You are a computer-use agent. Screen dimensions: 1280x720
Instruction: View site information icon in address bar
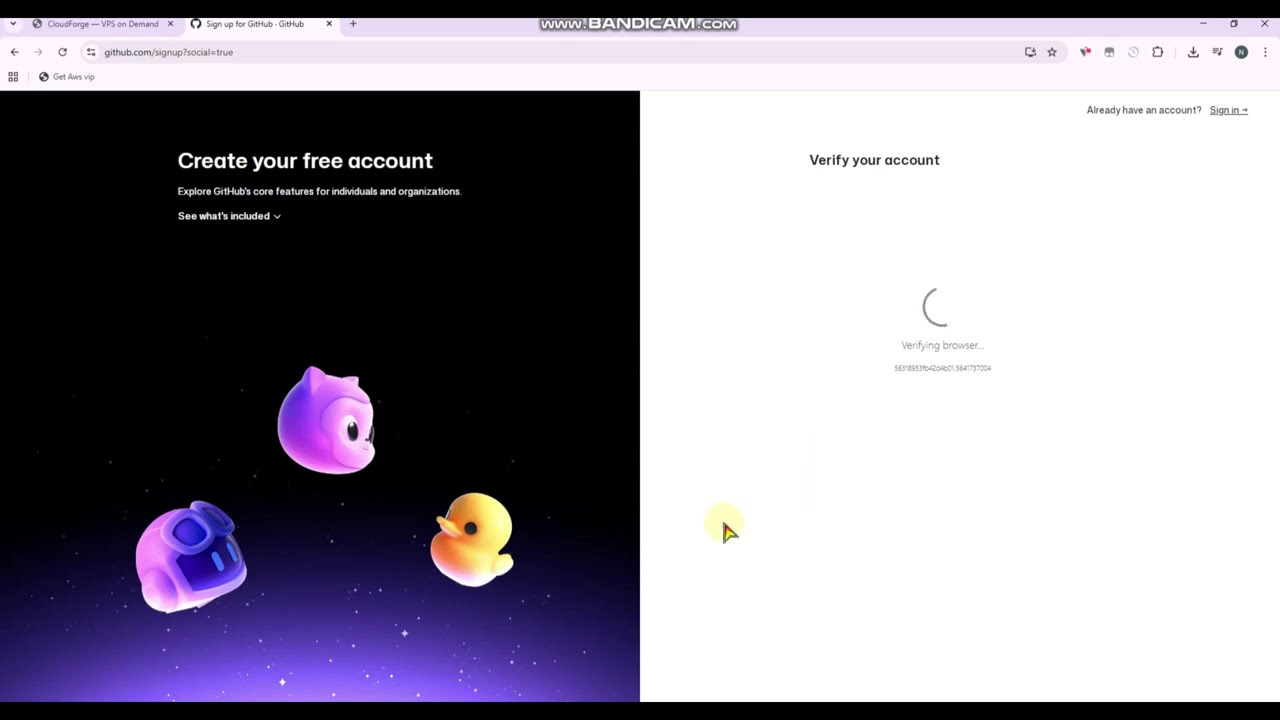tap(91, 52)
